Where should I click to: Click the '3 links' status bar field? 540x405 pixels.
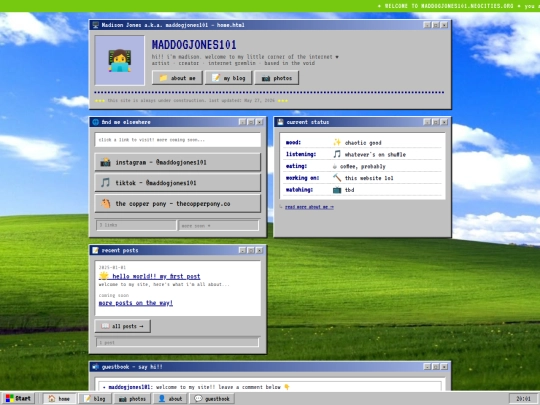click(x=136, y=225)
